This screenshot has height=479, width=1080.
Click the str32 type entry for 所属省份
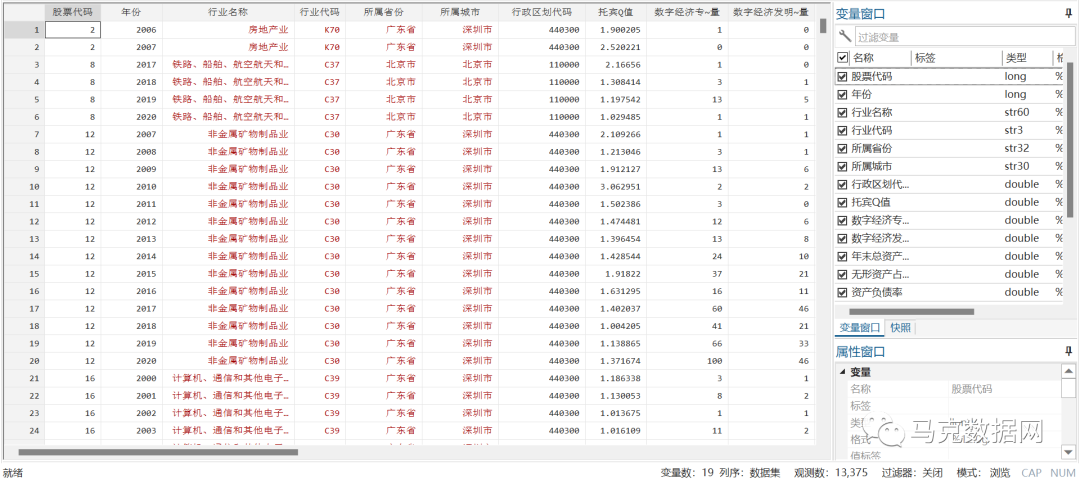click(1019, 148)
